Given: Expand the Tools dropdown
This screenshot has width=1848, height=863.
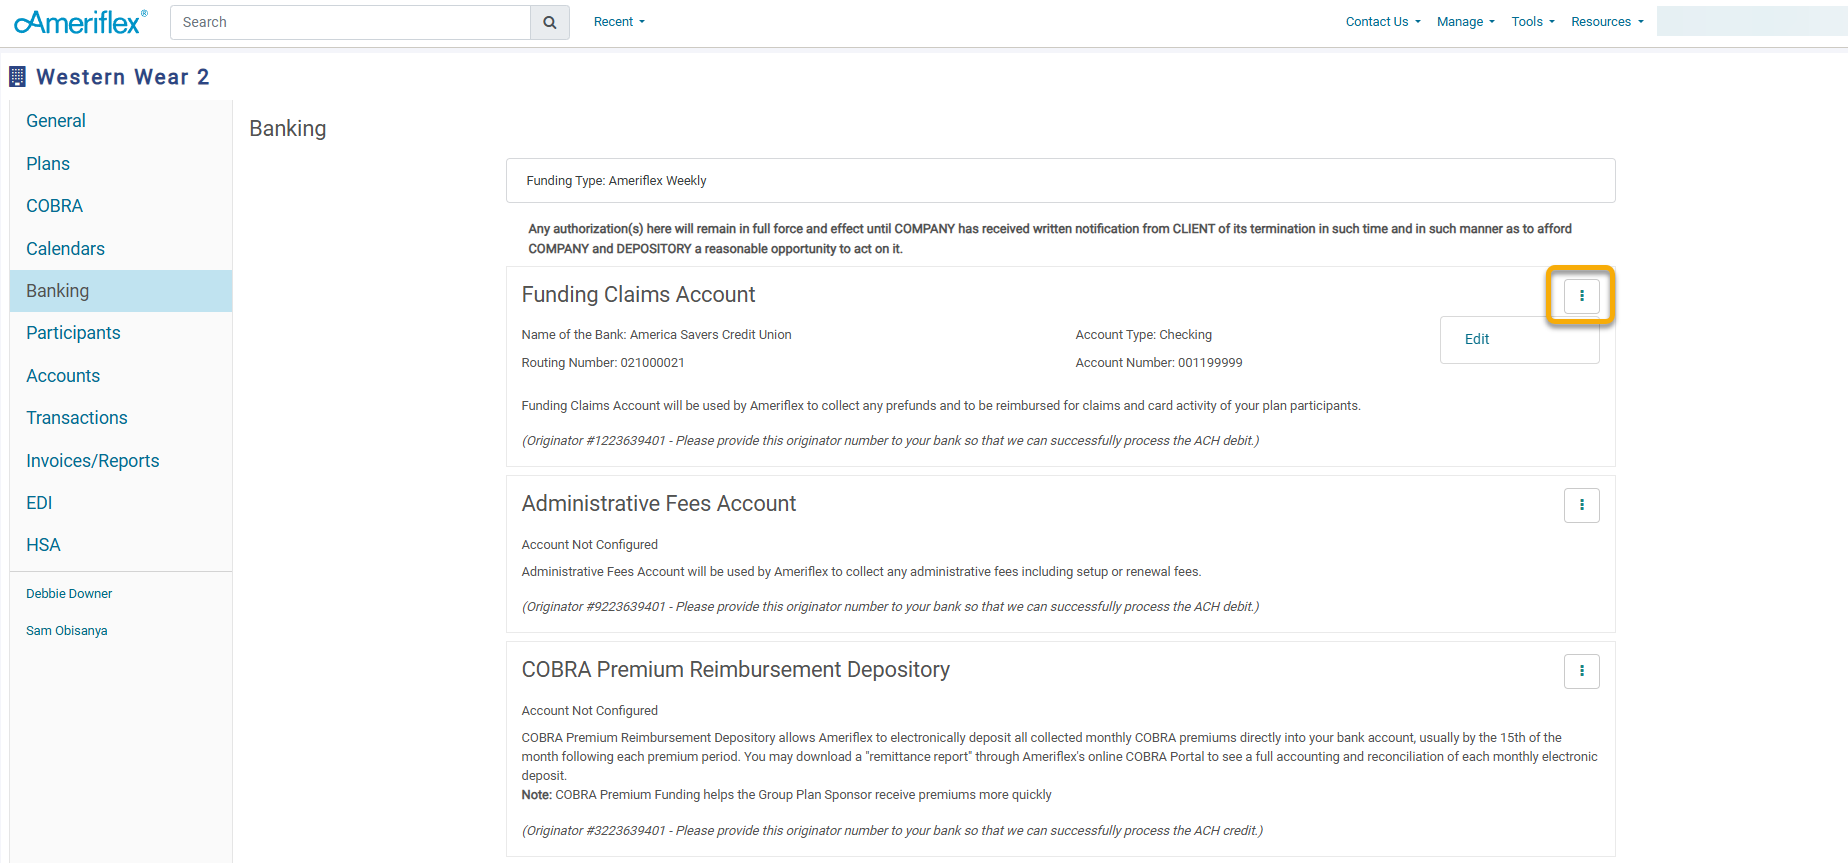Looking at the screenshot, I should (1533, 22).
